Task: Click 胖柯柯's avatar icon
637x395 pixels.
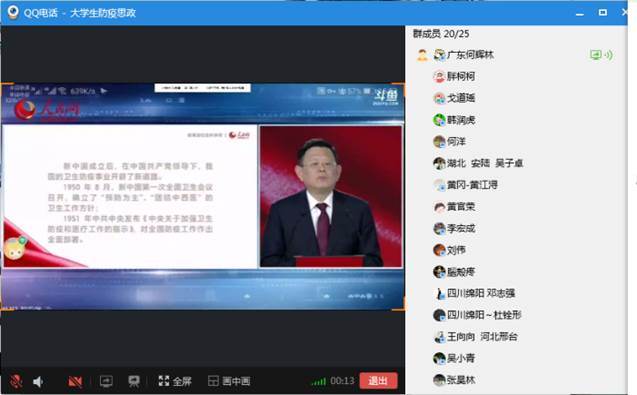Action: tap(439, 76)
